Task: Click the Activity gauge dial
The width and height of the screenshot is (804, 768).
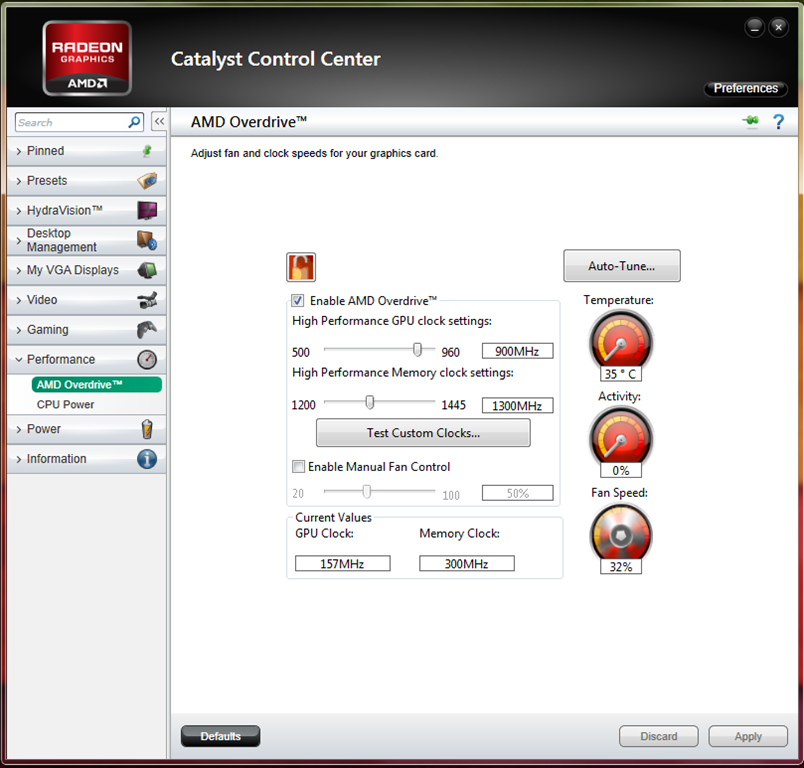Action: pos(620,437)
